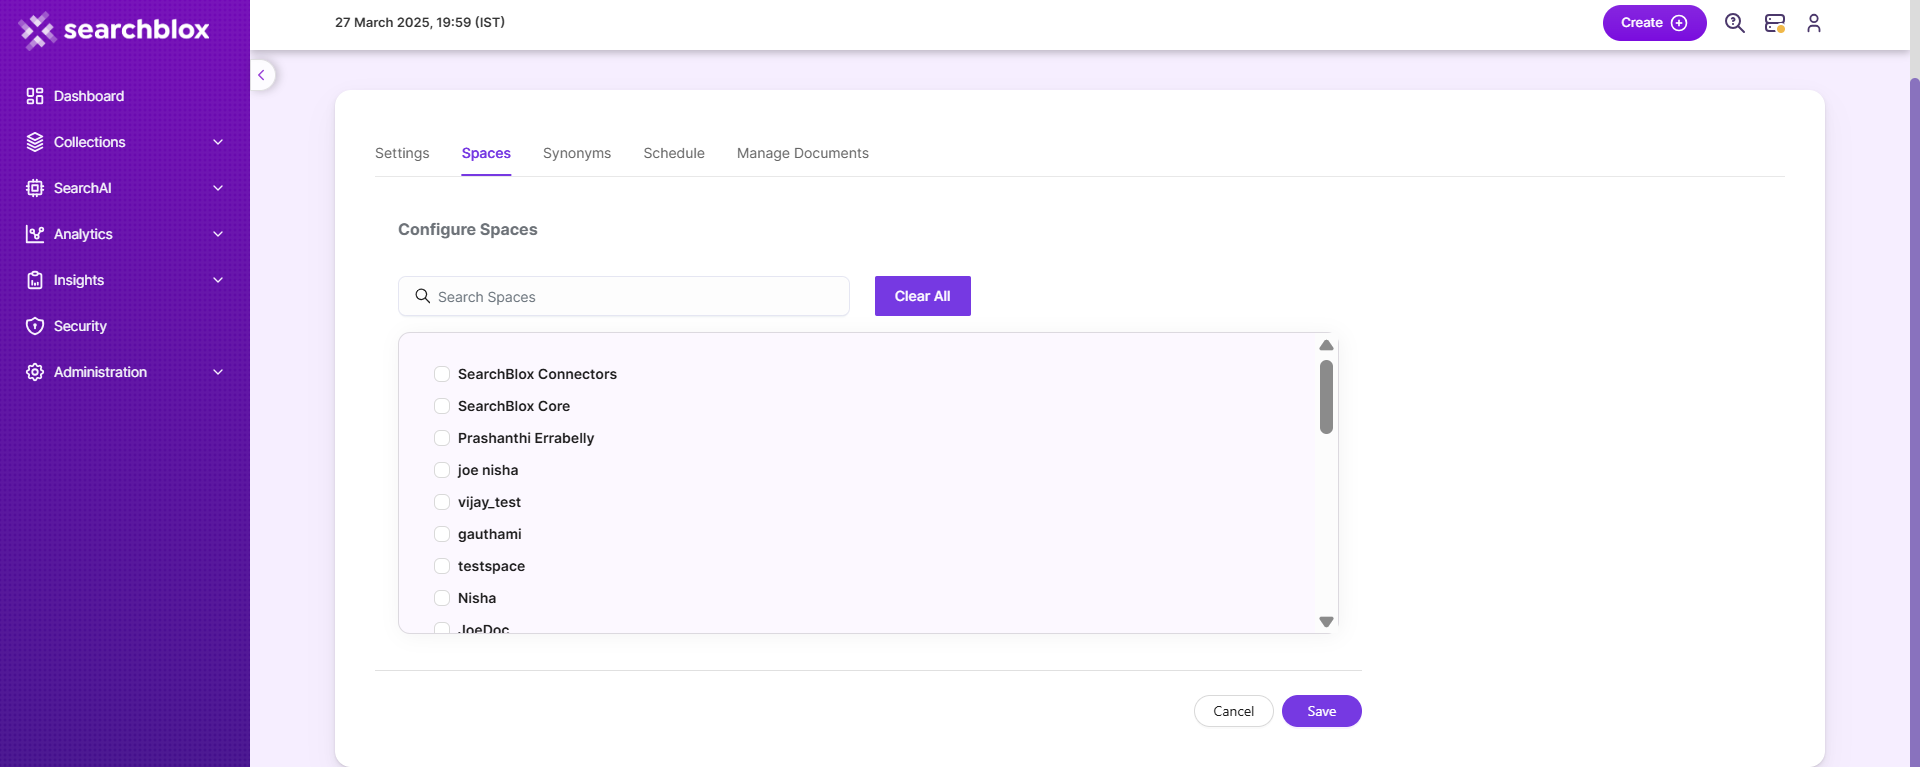The image size is (1920, 767).
Task: Select the Spaces tab
Action: pos(486,153)
